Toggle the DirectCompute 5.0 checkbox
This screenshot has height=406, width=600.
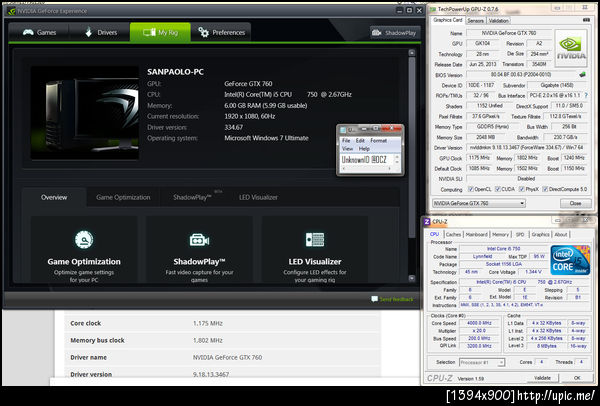(545, 189)
